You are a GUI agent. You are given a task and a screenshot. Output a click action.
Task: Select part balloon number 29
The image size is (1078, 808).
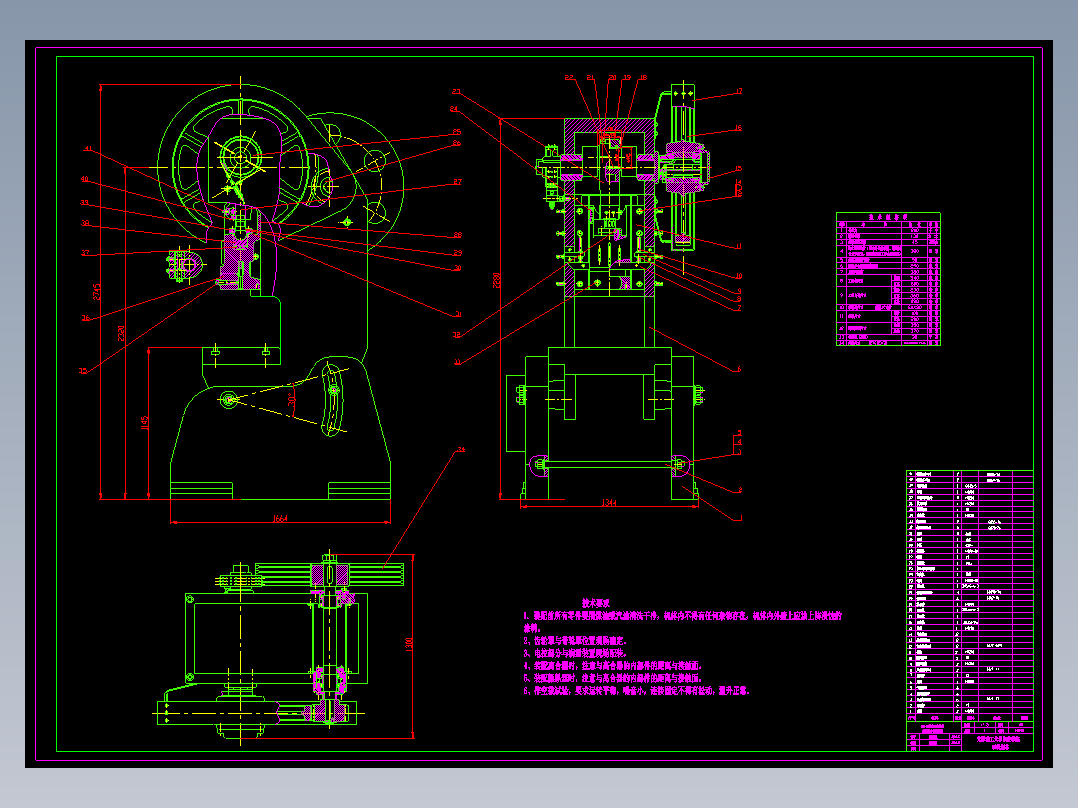click(458, 252)
